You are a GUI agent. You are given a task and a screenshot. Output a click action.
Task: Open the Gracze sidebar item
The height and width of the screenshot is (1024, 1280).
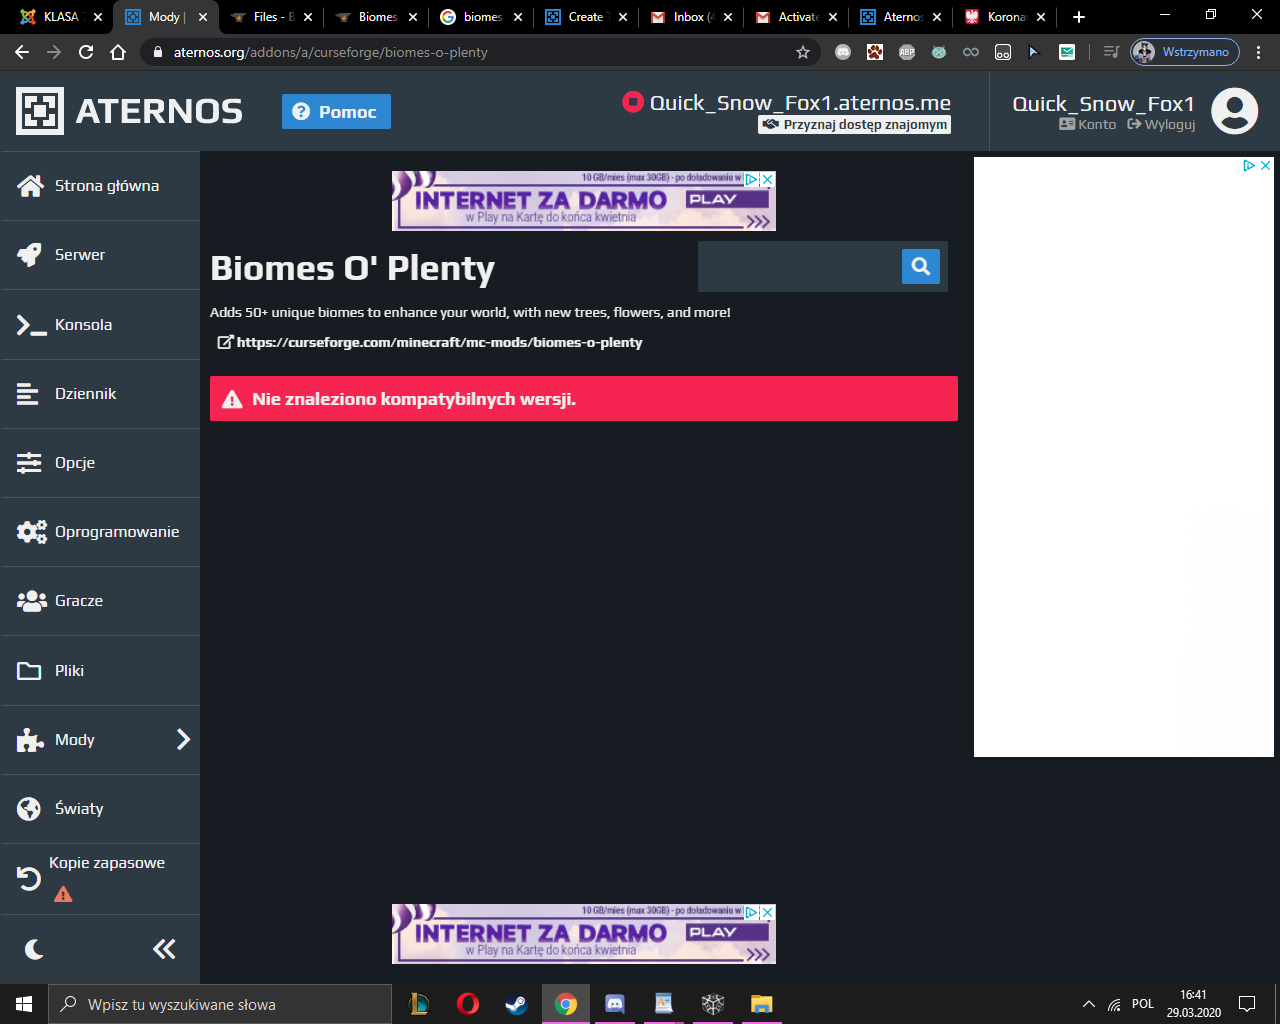[100, 601]
